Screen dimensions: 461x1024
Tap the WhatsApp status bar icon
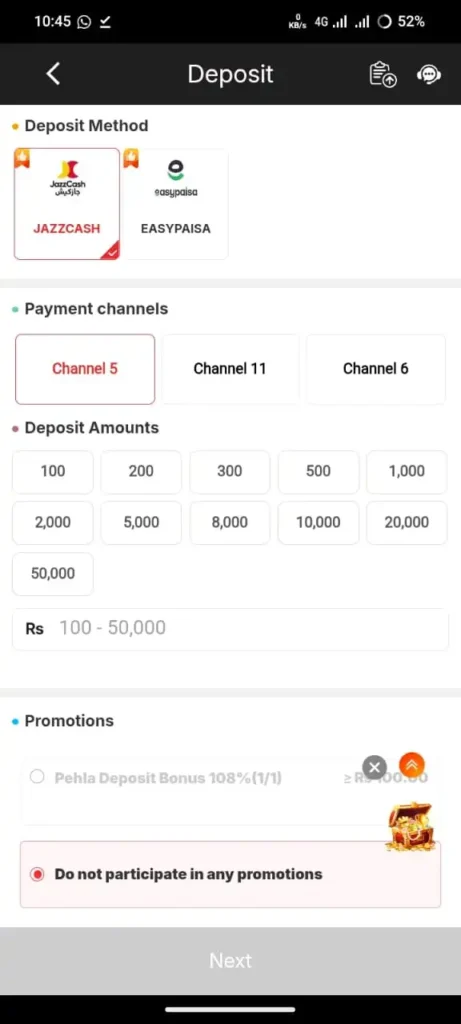pos(84,22)
